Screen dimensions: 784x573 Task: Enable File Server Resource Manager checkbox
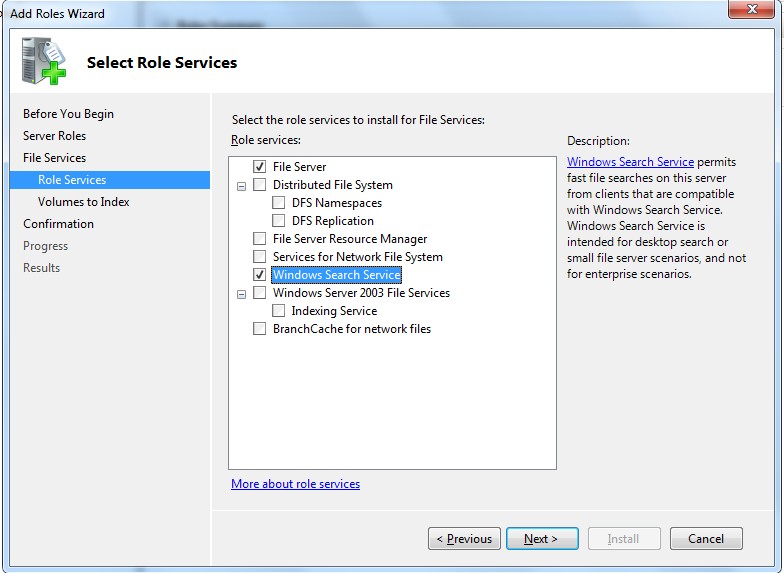click(x=260, y=238)
